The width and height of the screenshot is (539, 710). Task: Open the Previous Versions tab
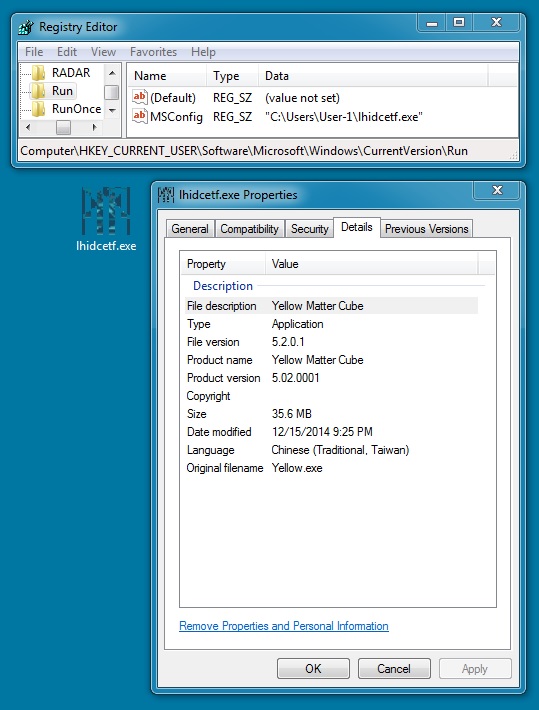pyautogui.click(x=426, y=229)
